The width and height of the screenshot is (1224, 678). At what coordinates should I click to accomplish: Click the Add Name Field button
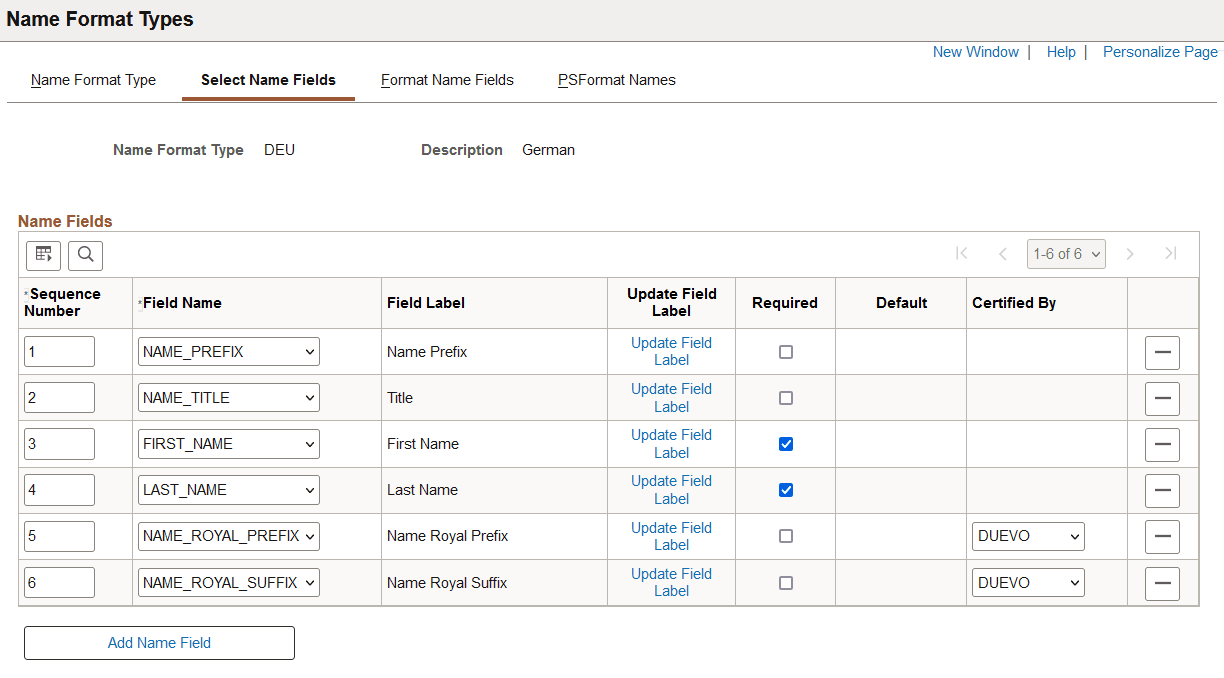(x=159, y=643)
